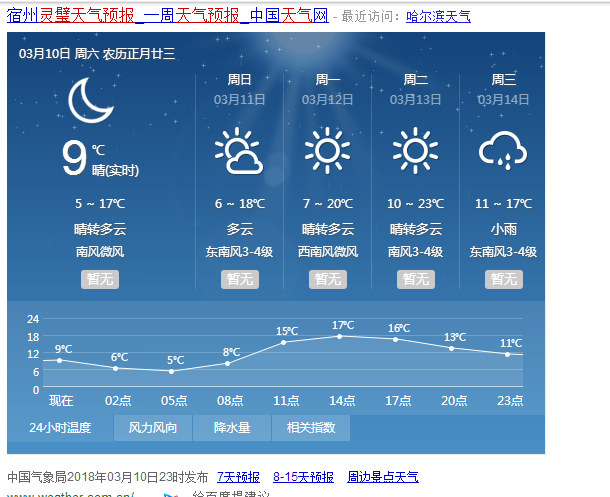Click the 15℃ chart point at 11点

[x=284, y=342]
